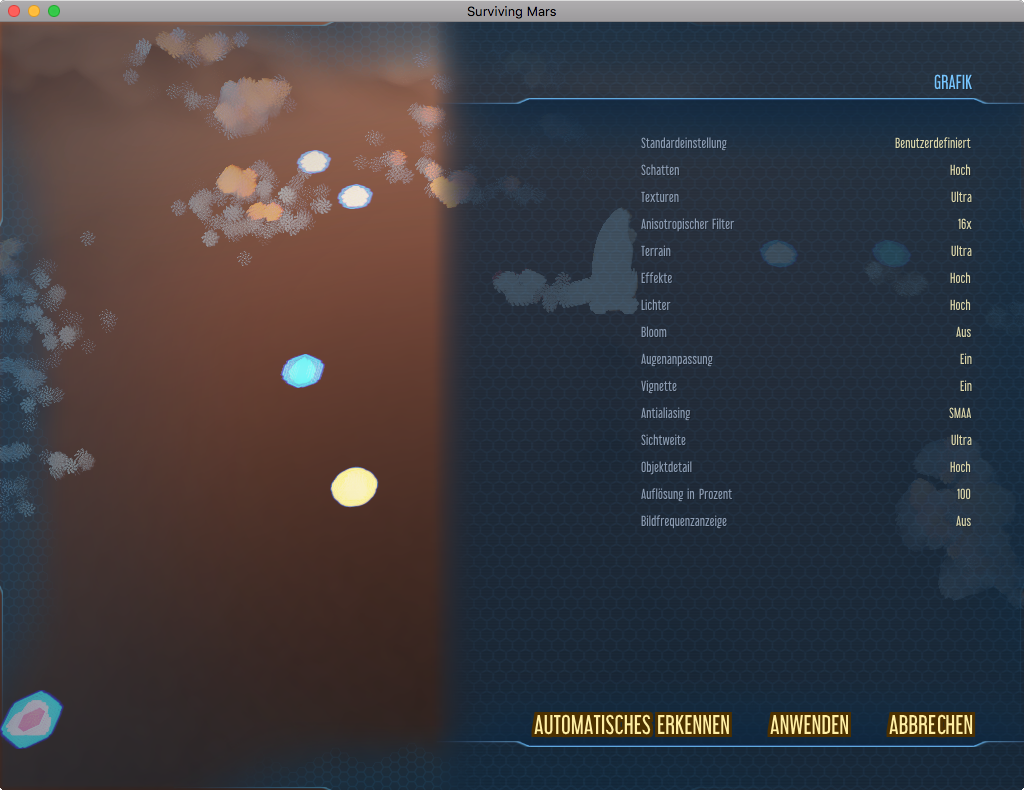Click the Aus value for Bildfrequenzanzeige
The height and width of the screenshot is (790, 1024).
963,521
